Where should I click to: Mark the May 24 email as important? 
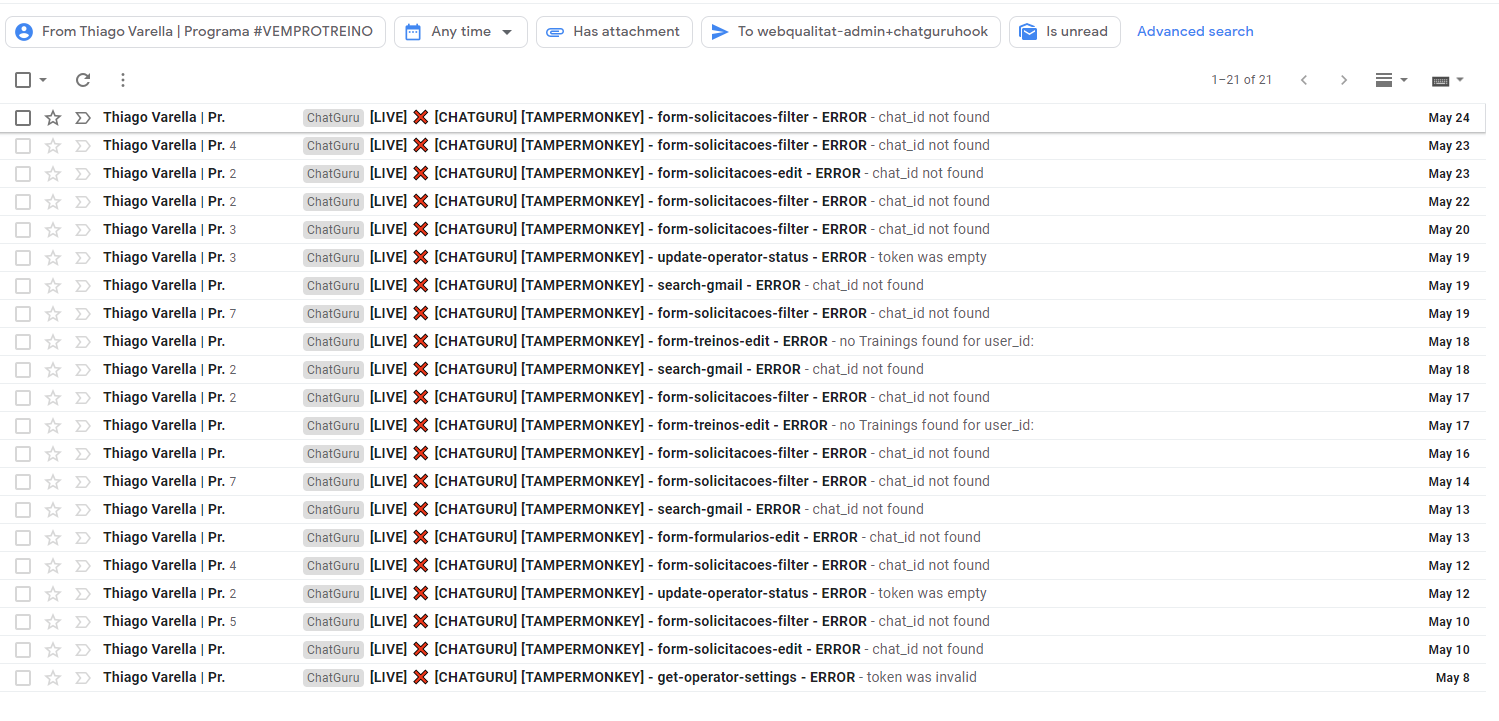[x=83, y=118]
